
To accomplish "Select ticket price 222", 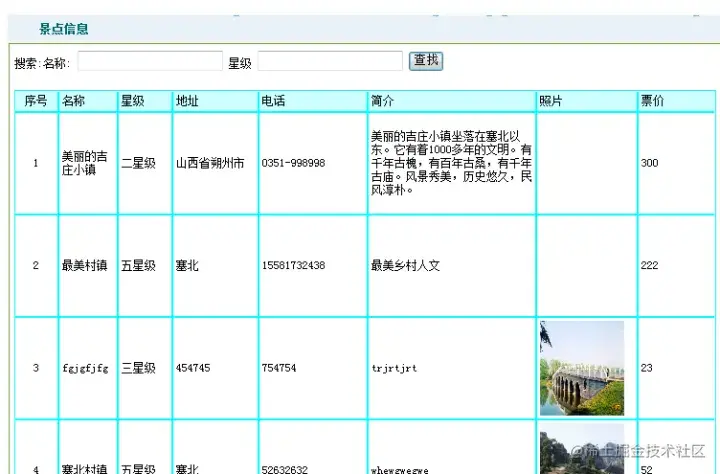I will (x=650, y=265).
